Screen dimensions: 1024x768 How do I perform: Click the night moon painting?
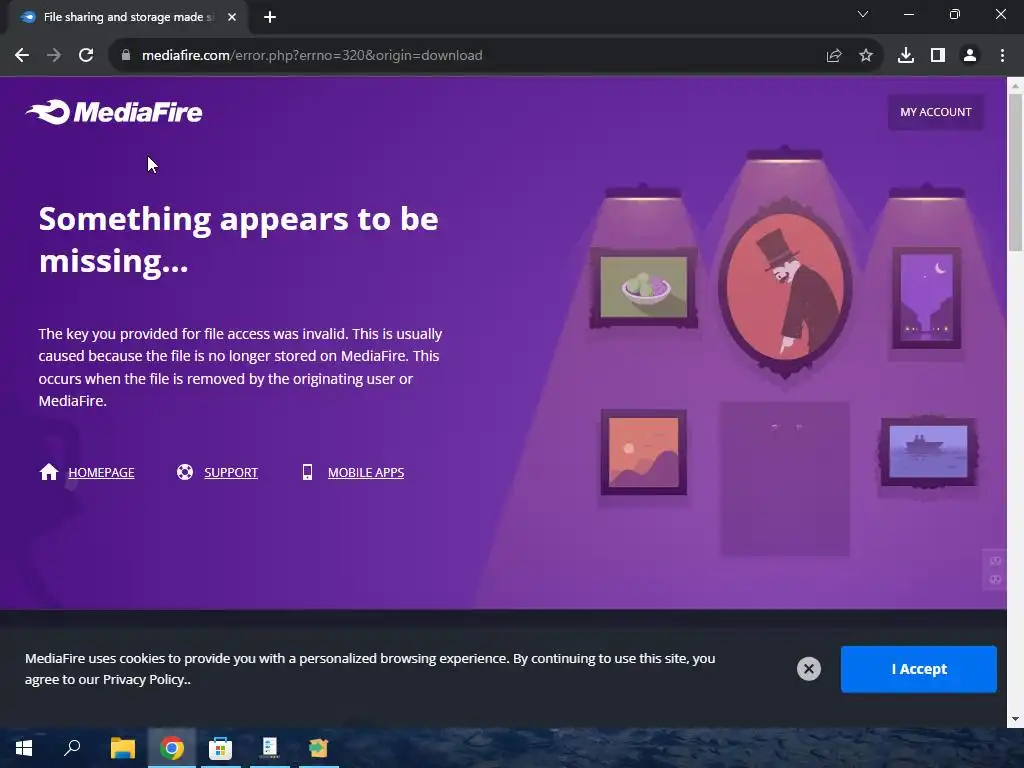(x=927, y=298)
